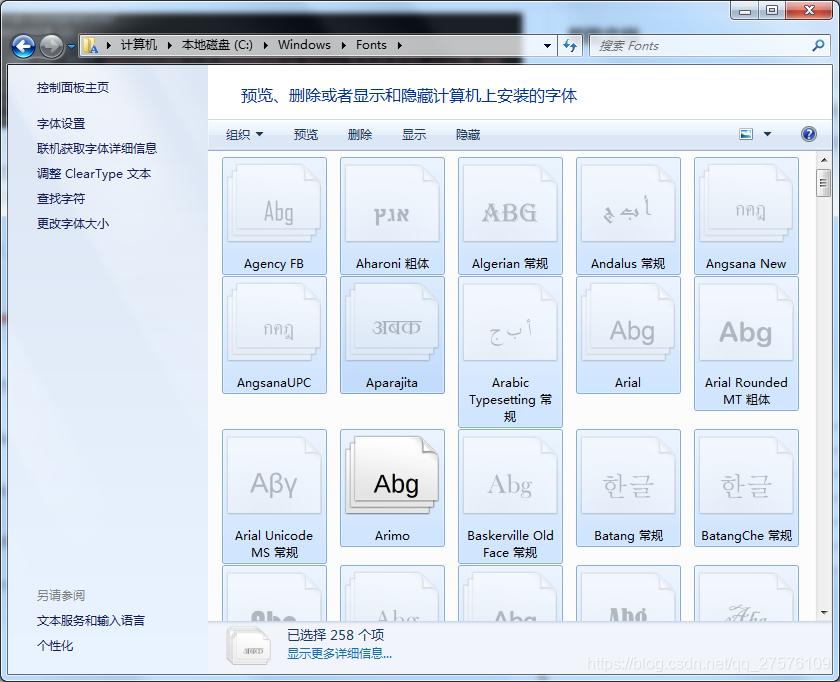Open the 组织 dropdown menu
The width and height of the screenshot is (840, 682).
click(x=244, y=134)
